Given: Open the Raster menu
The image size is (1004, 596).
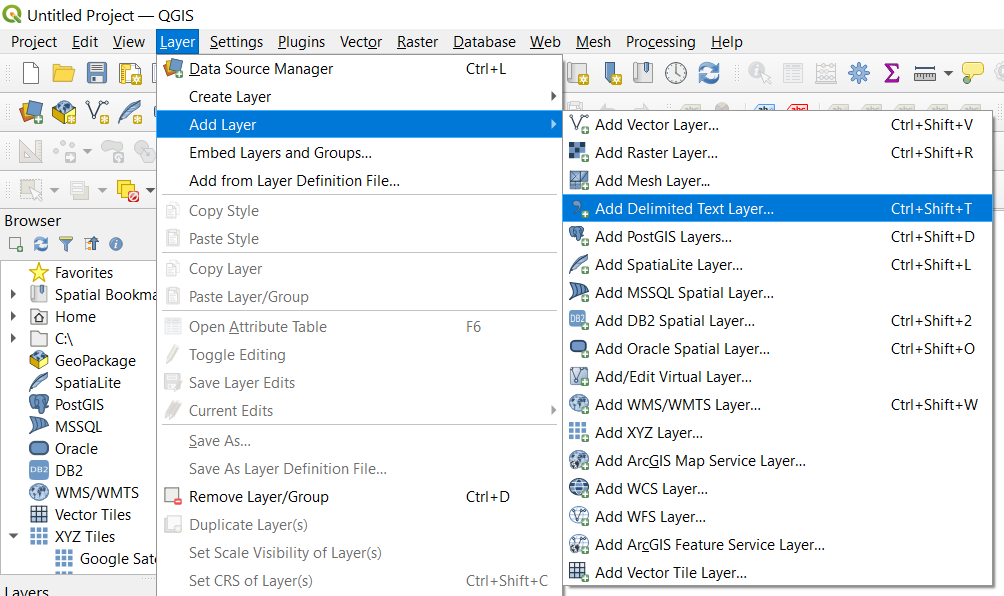Looking at the screenshot, I should click(417, 42).
